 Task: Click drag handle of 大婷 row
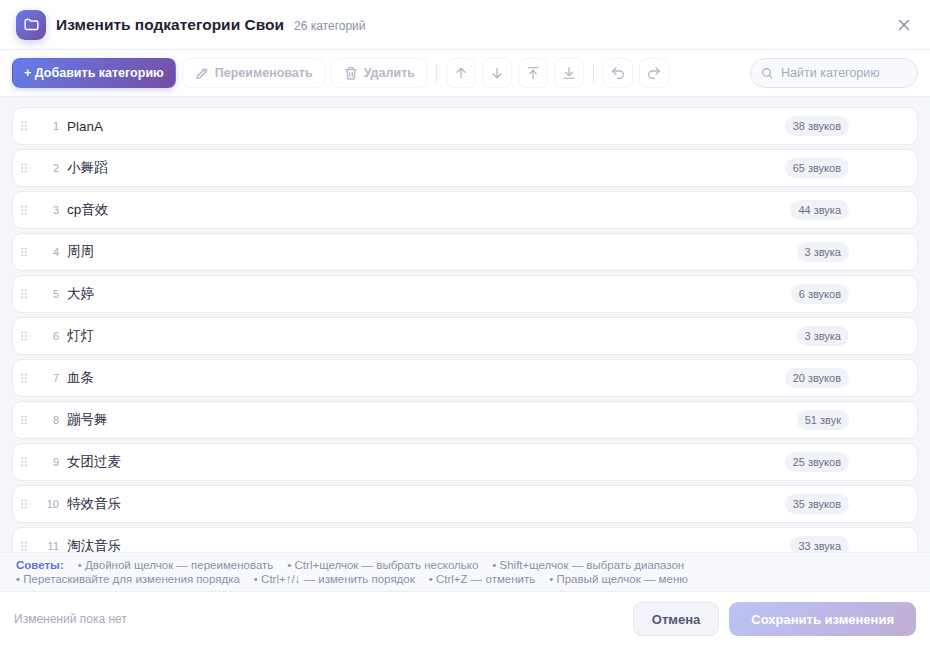coord(24,294)
